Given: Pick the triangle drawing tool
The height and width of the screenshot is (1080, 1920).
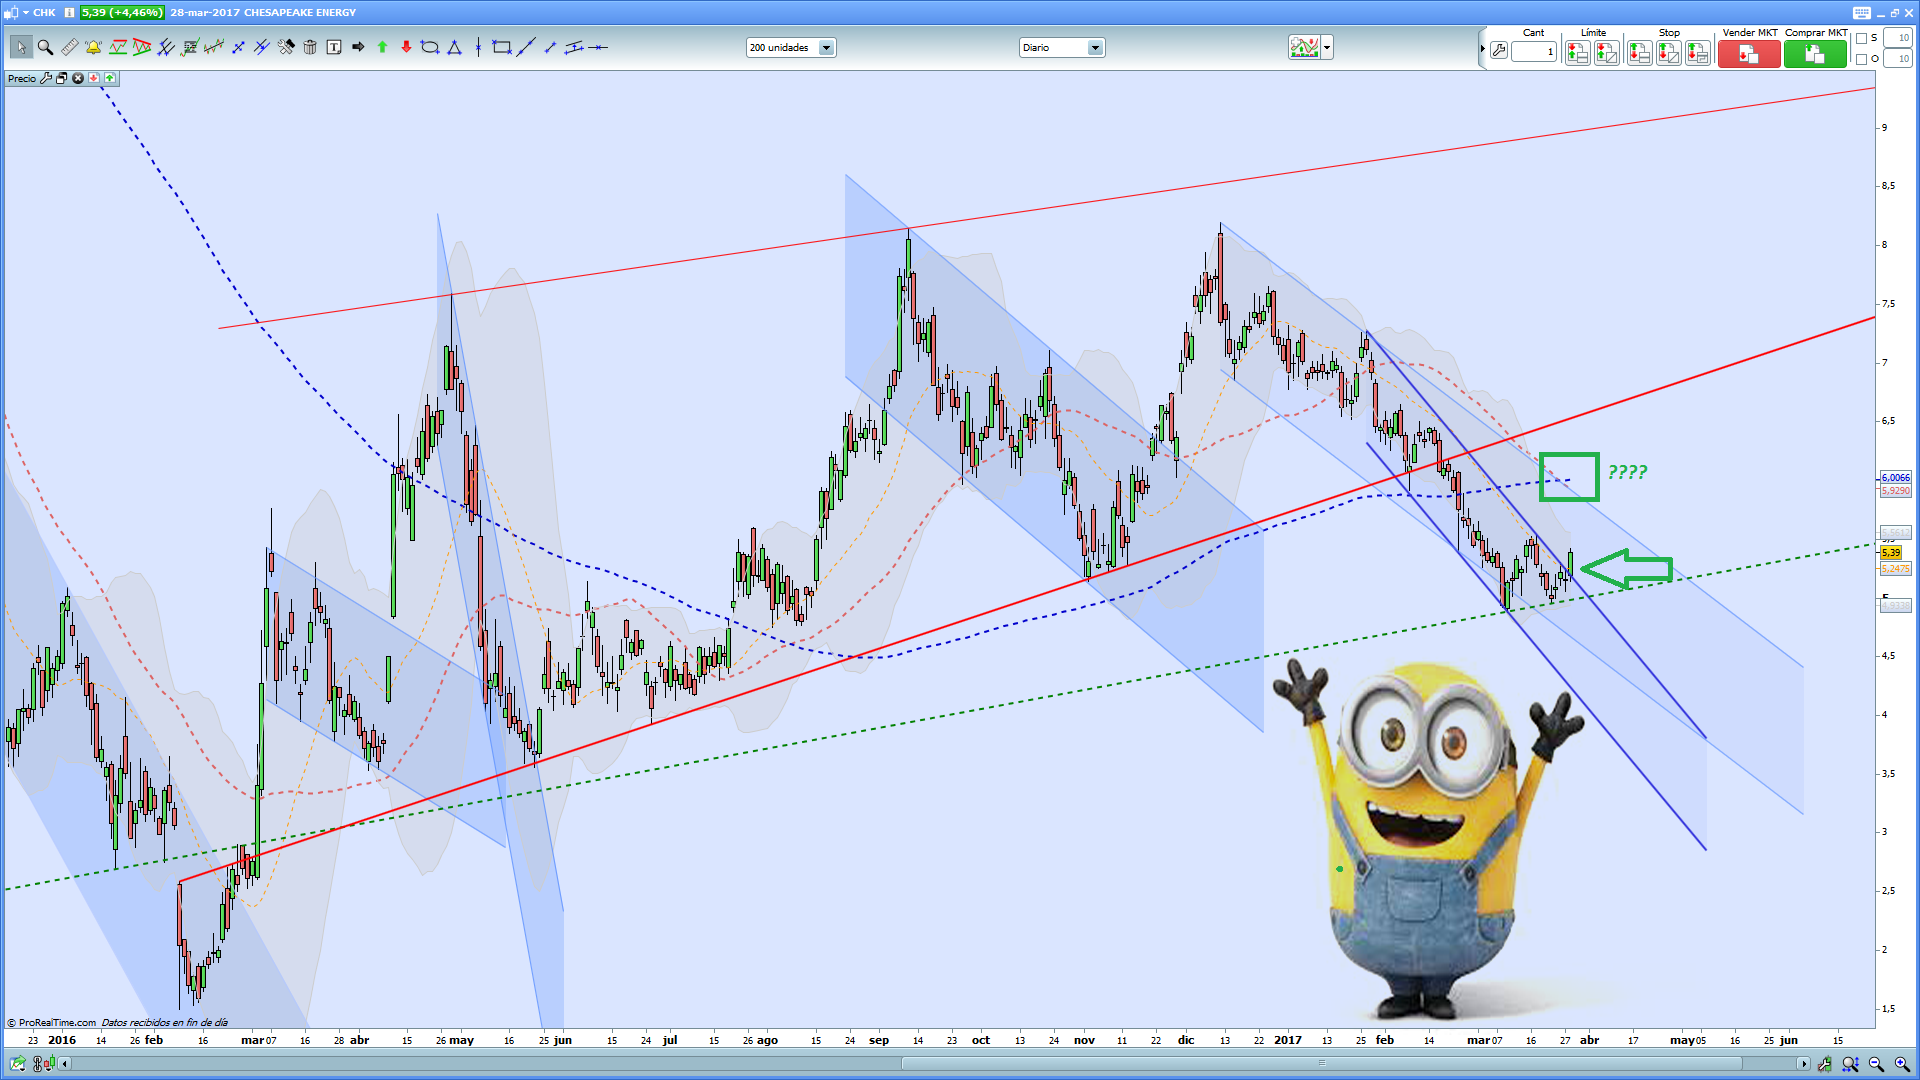Looking at the screenshot, I should pos(454,47).
